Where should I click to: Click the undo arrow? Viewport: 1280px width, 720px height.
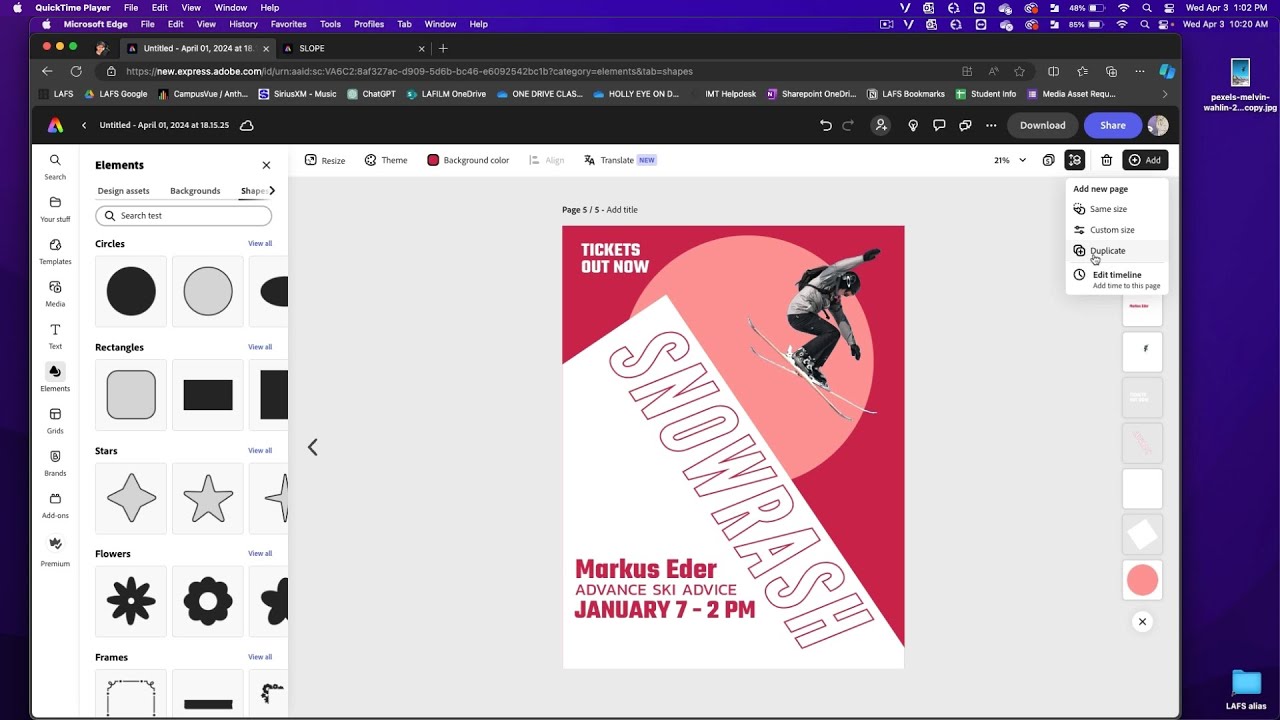pos(826,125)
